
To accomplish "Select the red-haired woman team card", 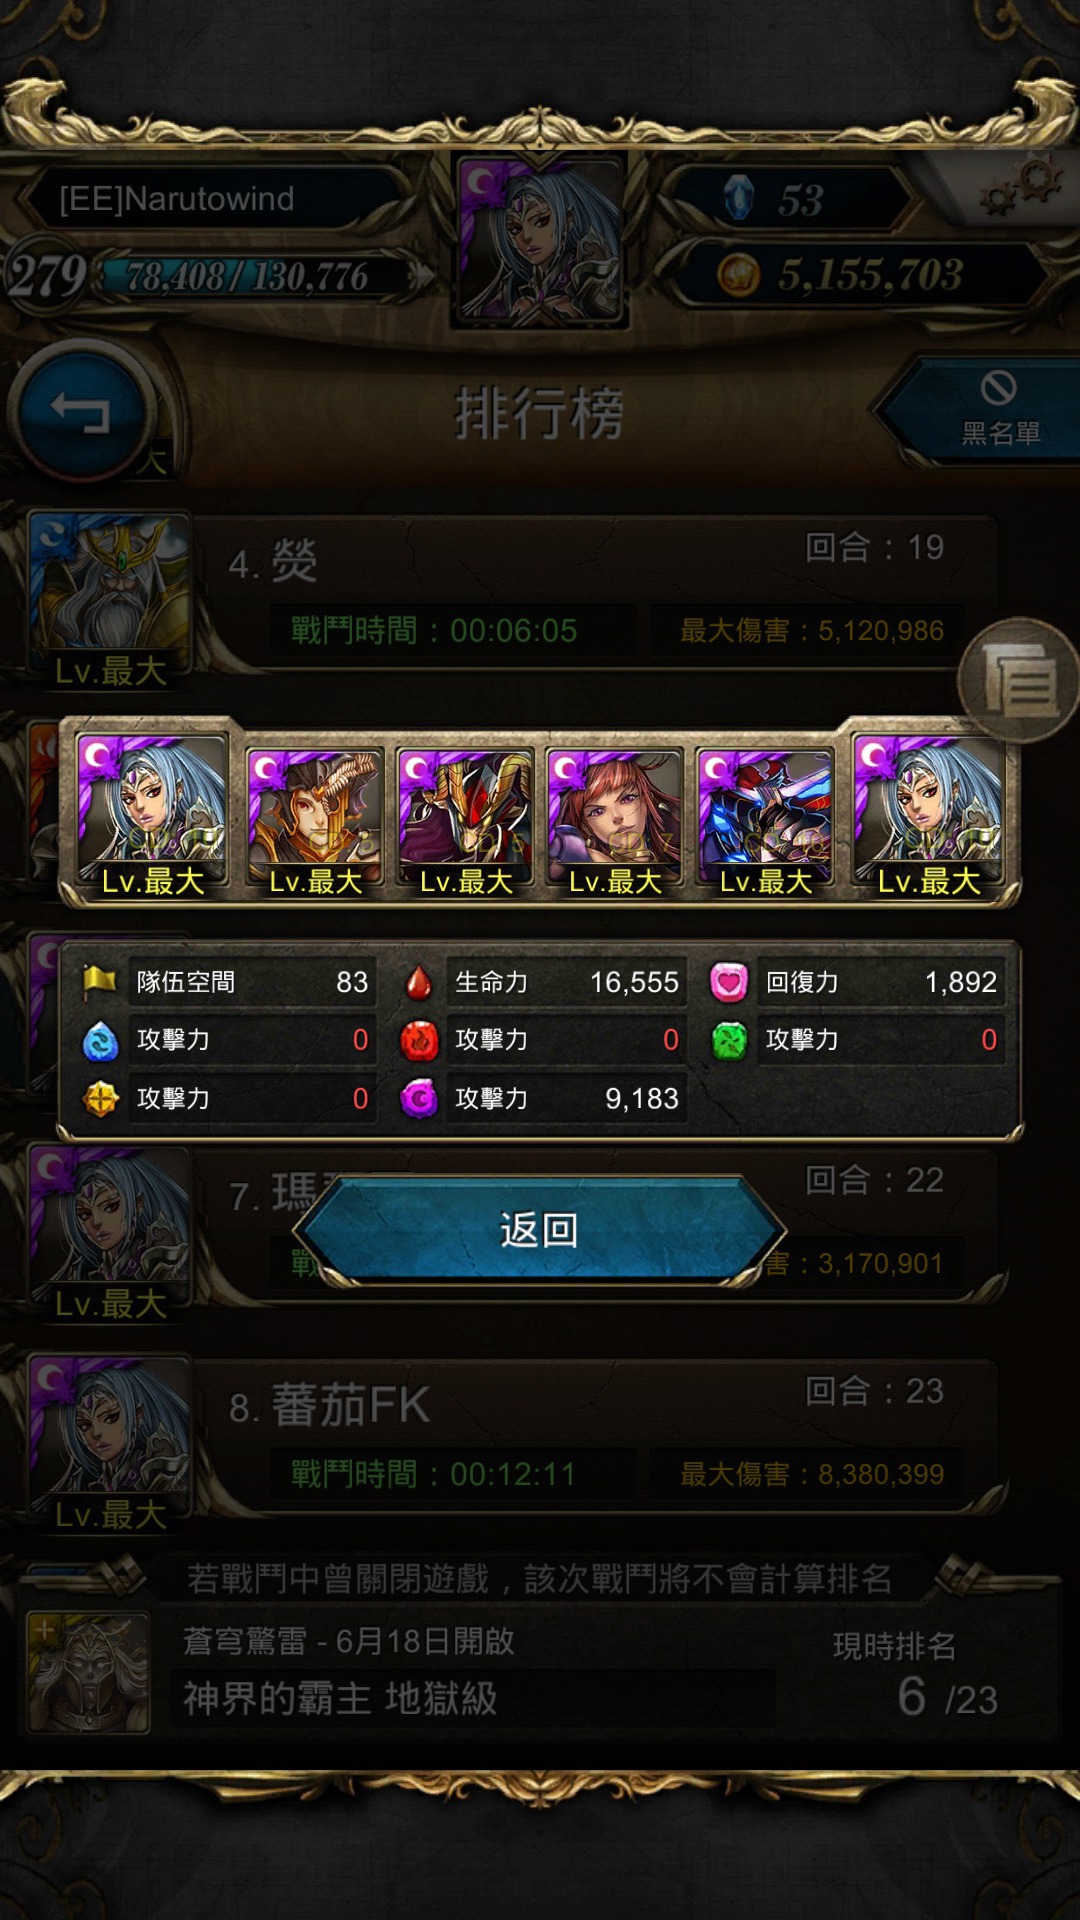I will tap(615, 820).
